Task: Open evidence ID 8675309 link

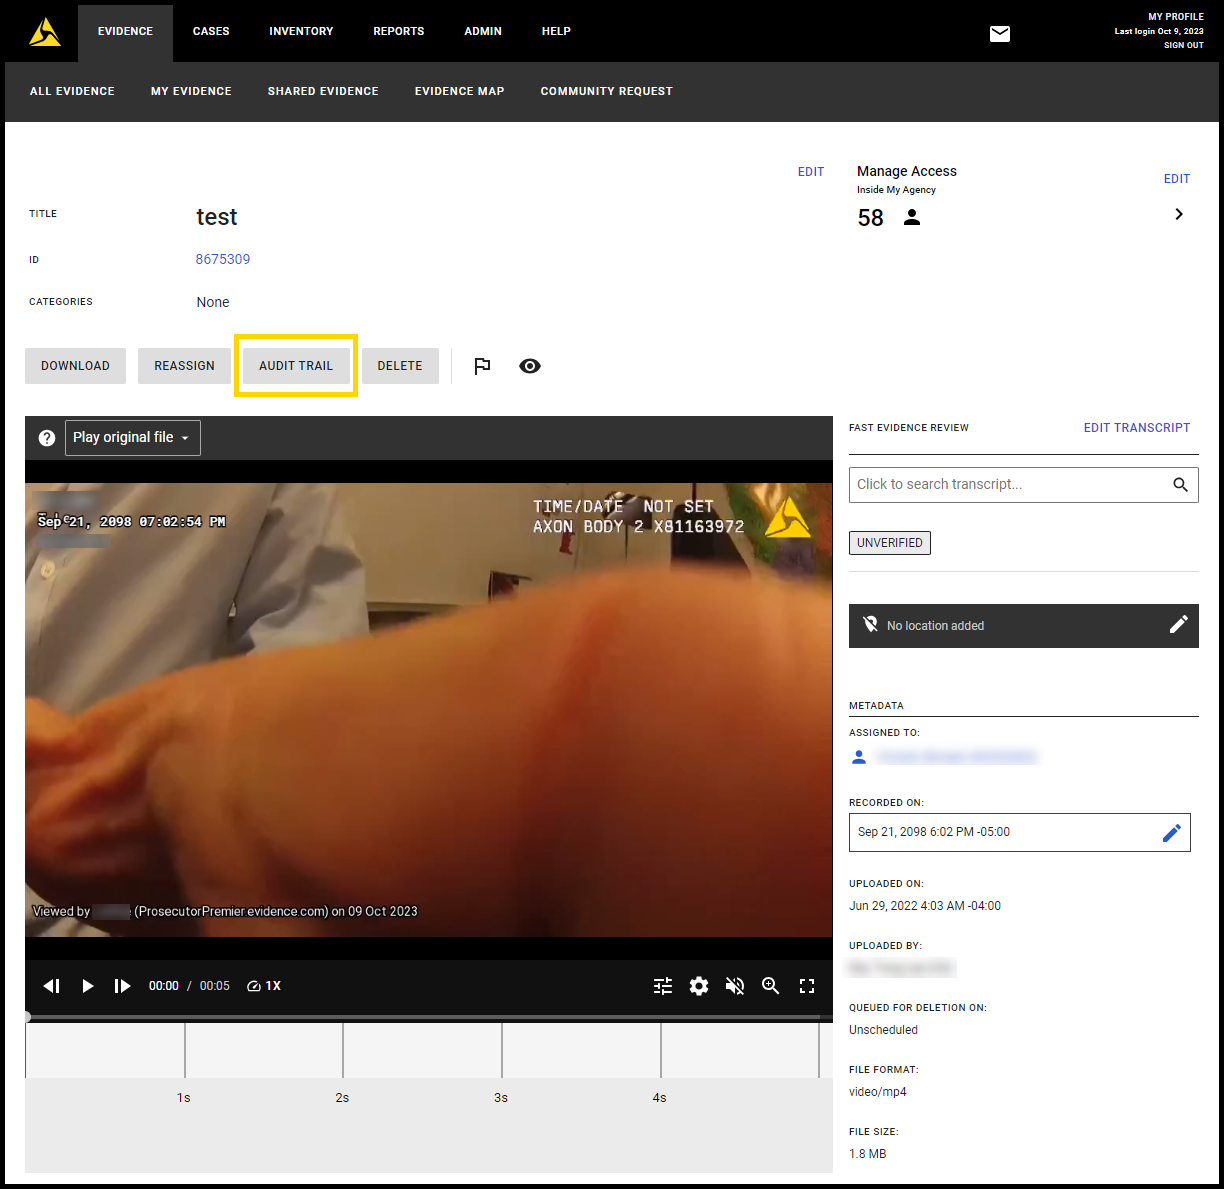Action: [x=222, y=259]
